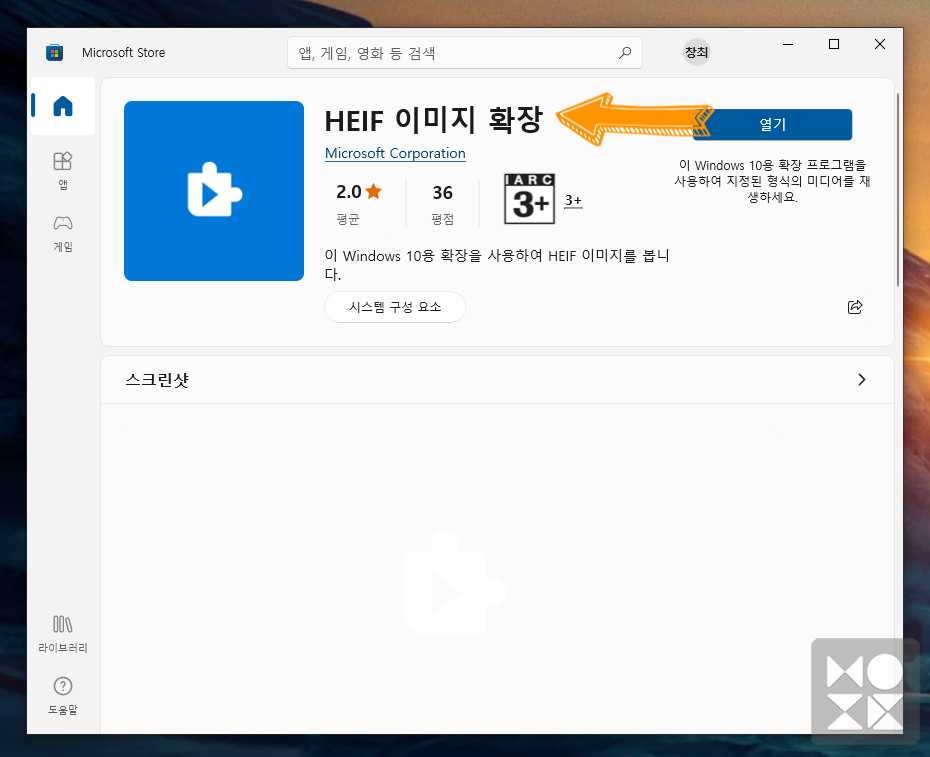Open the 게임 (Games) section

tap(63, 233)
